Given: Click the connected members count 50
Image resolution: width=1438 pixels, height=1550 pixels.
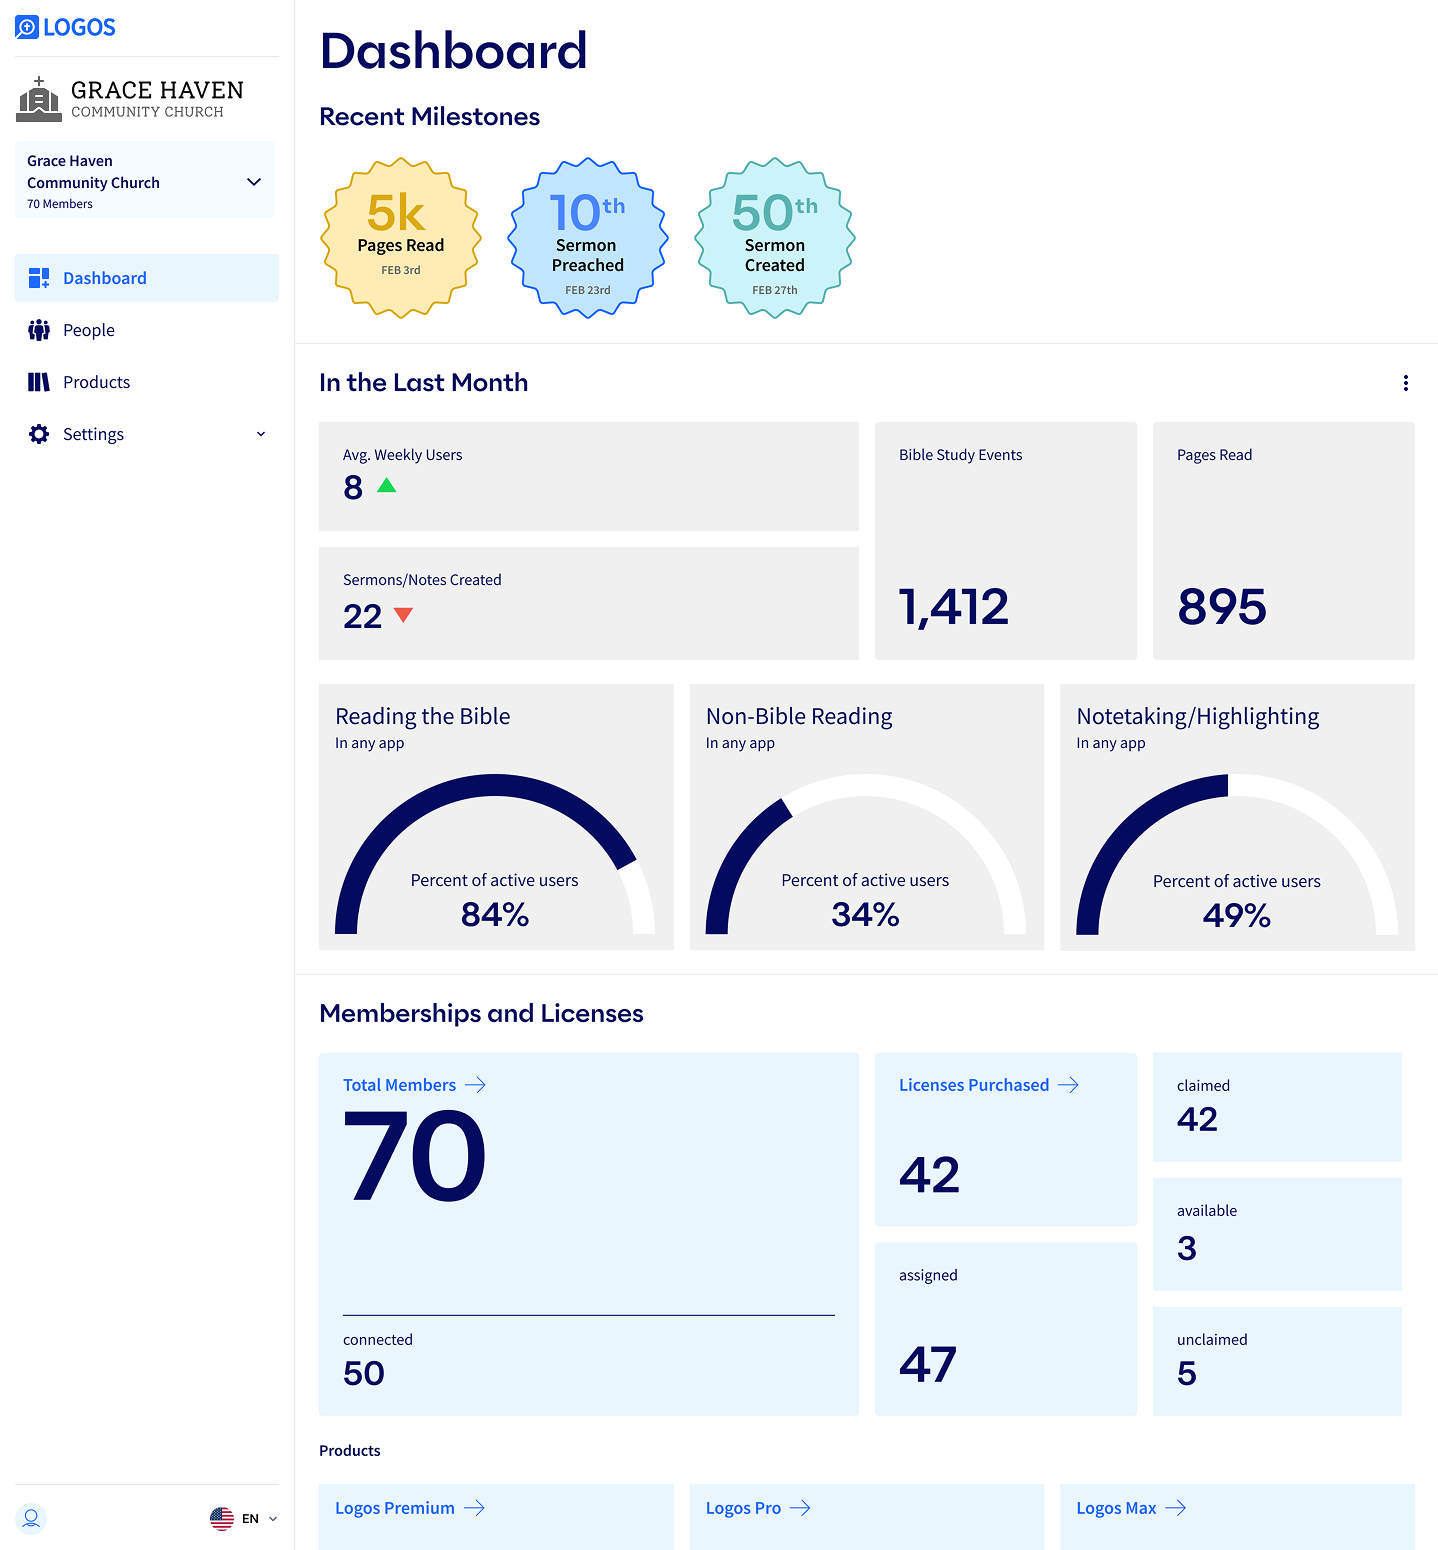Looking at the screenshot, I should pos(364,1373).
